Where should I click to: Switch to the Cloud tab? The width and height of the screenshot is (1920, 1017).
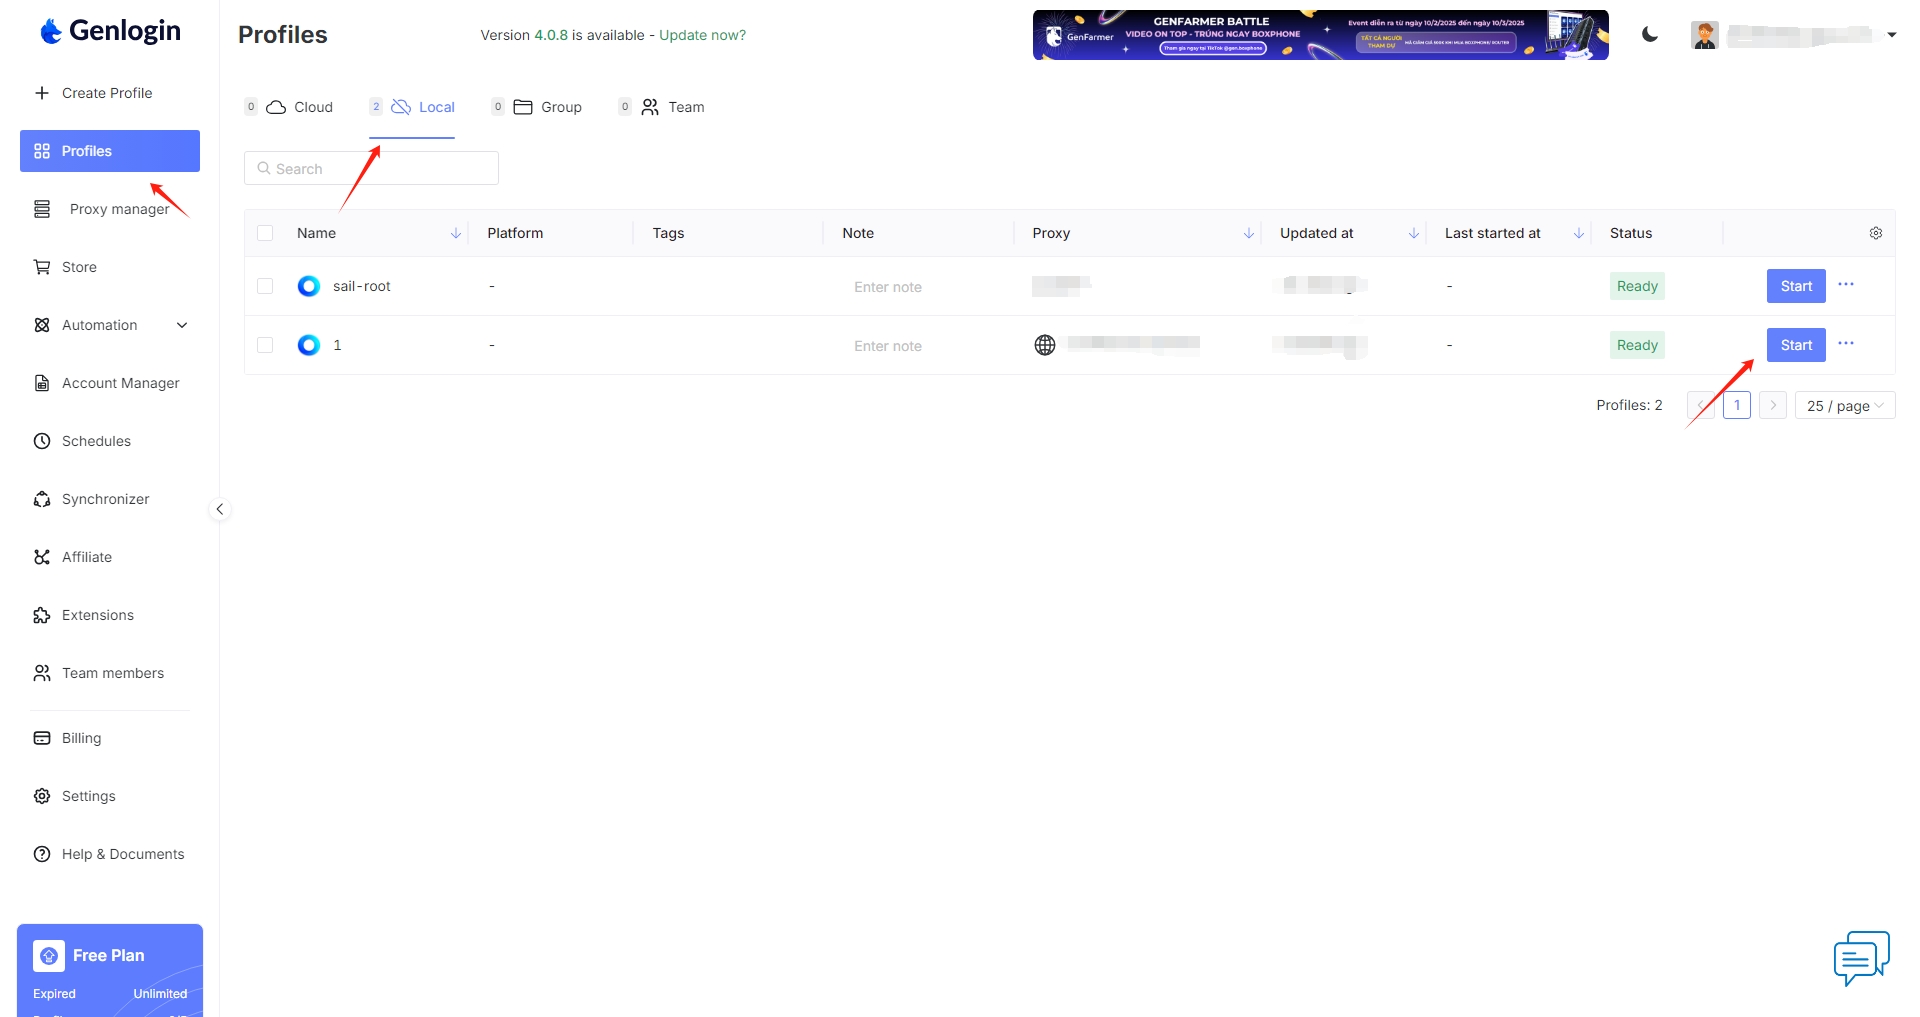point(300,107)
